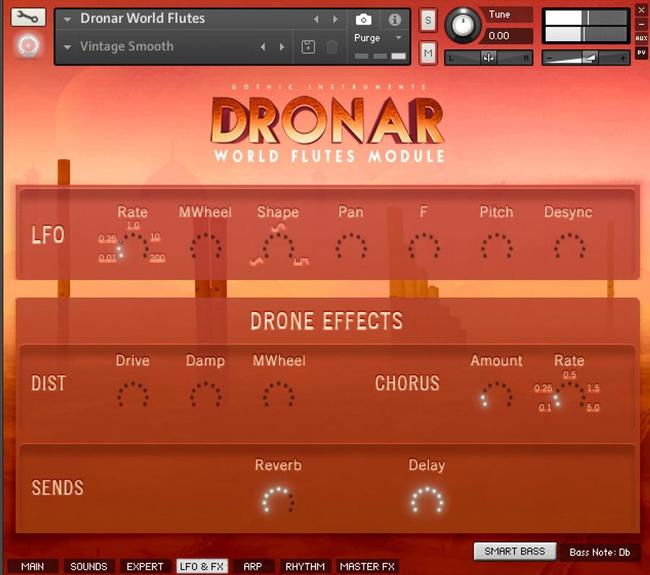Open the camera snapshot view
Image resolution: width=650 pixels, height=575 pixels.
pos(363,19)
